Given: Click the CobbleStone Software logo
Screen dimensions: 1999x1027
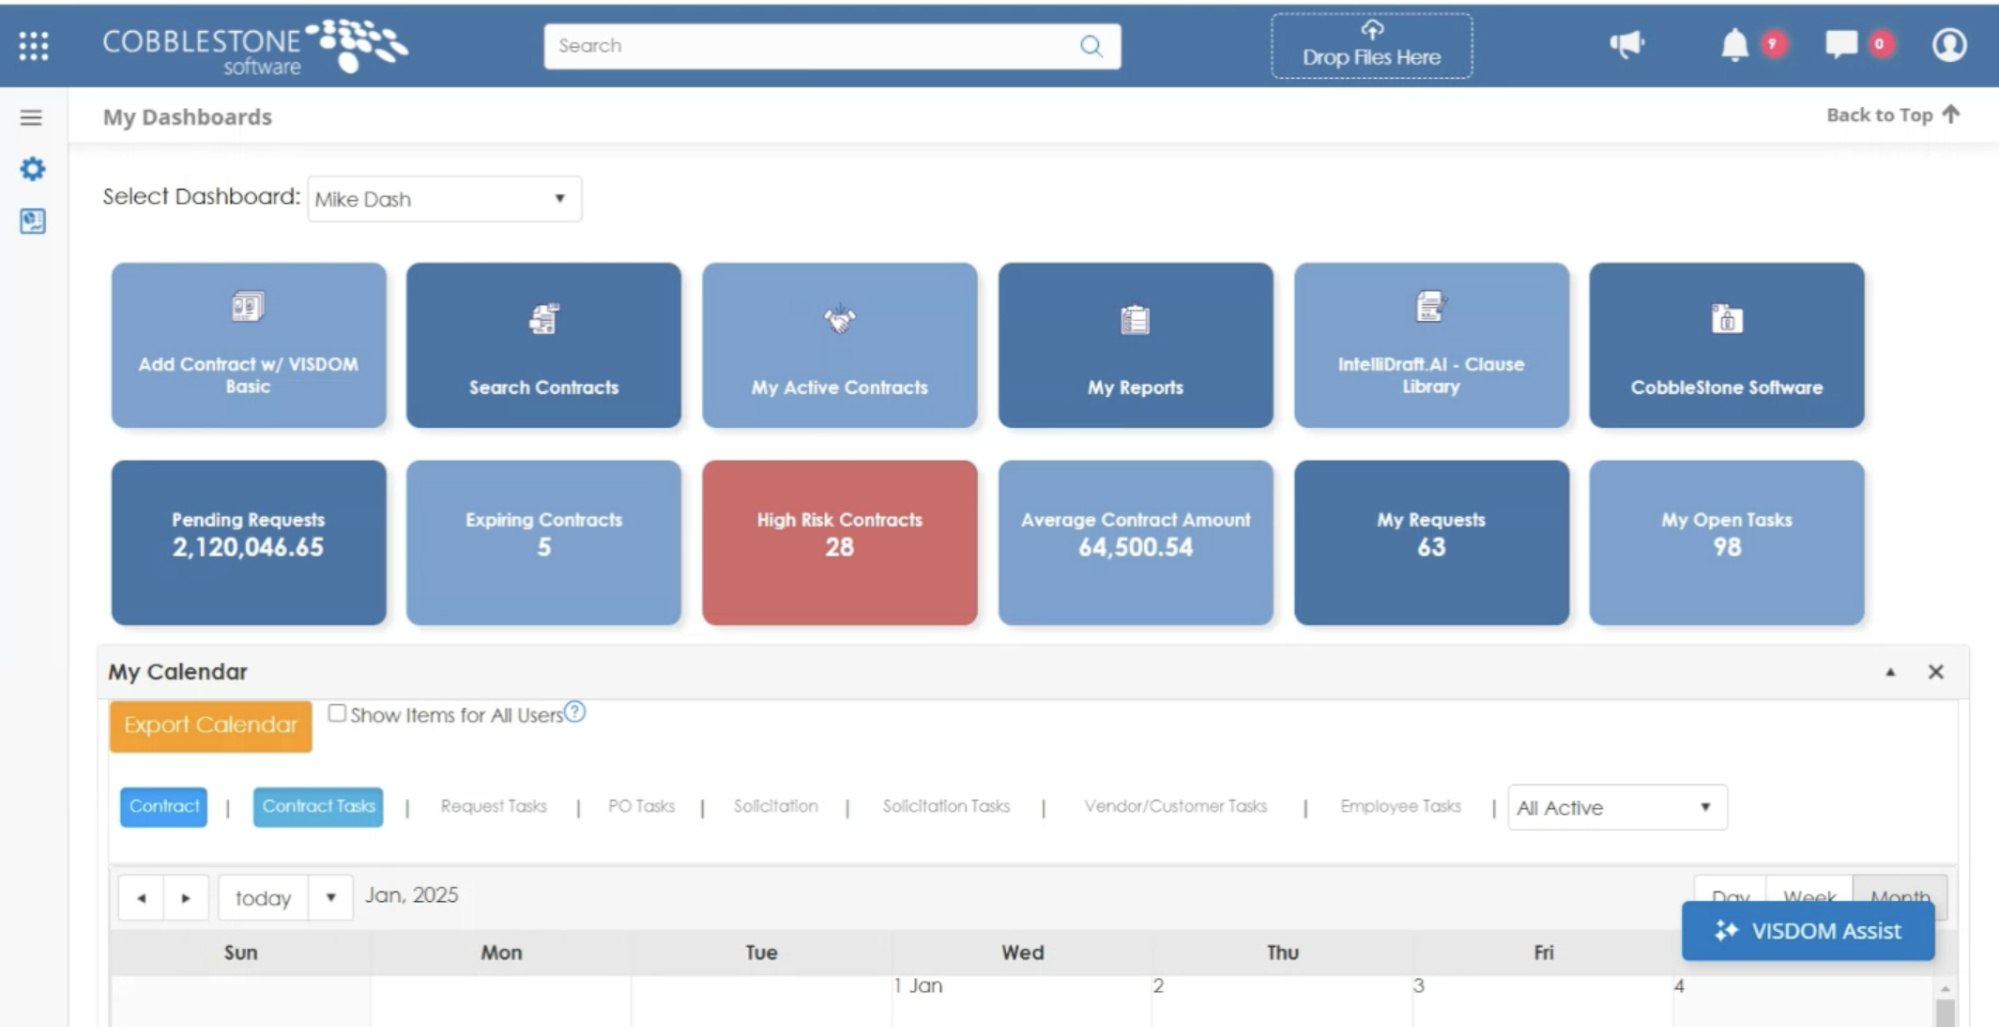Looking at the screenshot, I should pos(255,47).
